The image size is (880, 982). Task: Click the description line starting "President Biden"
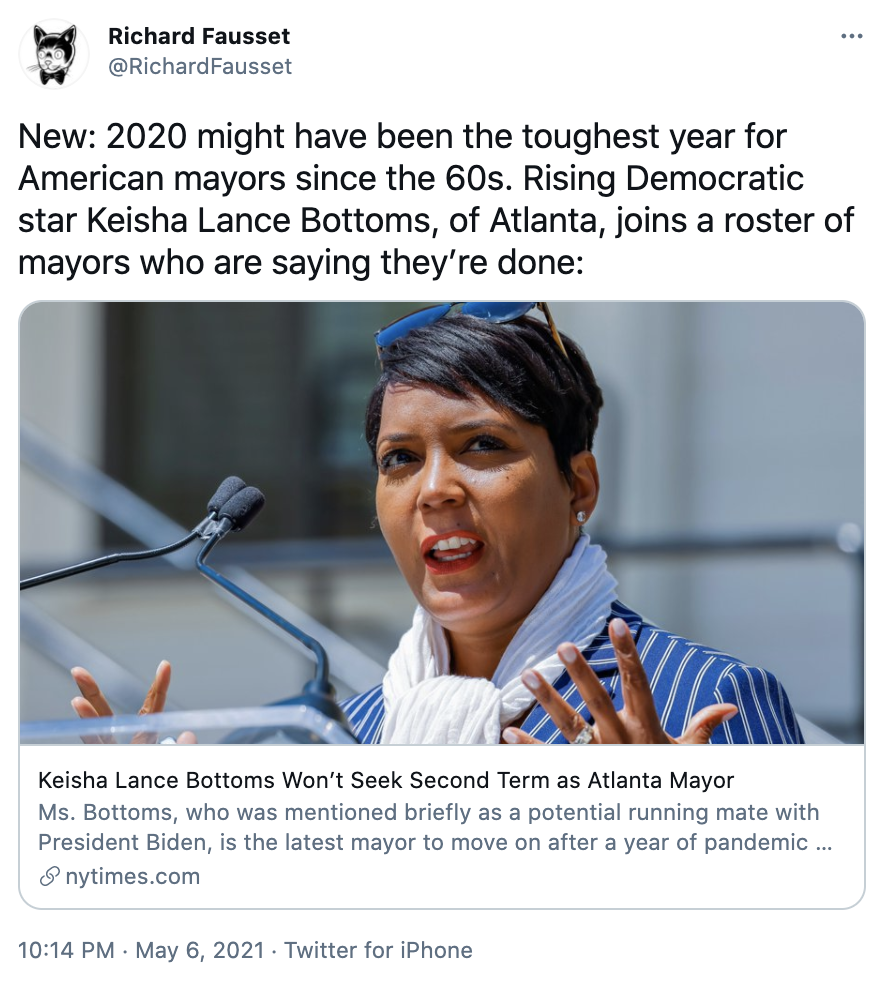pos(435,842)
